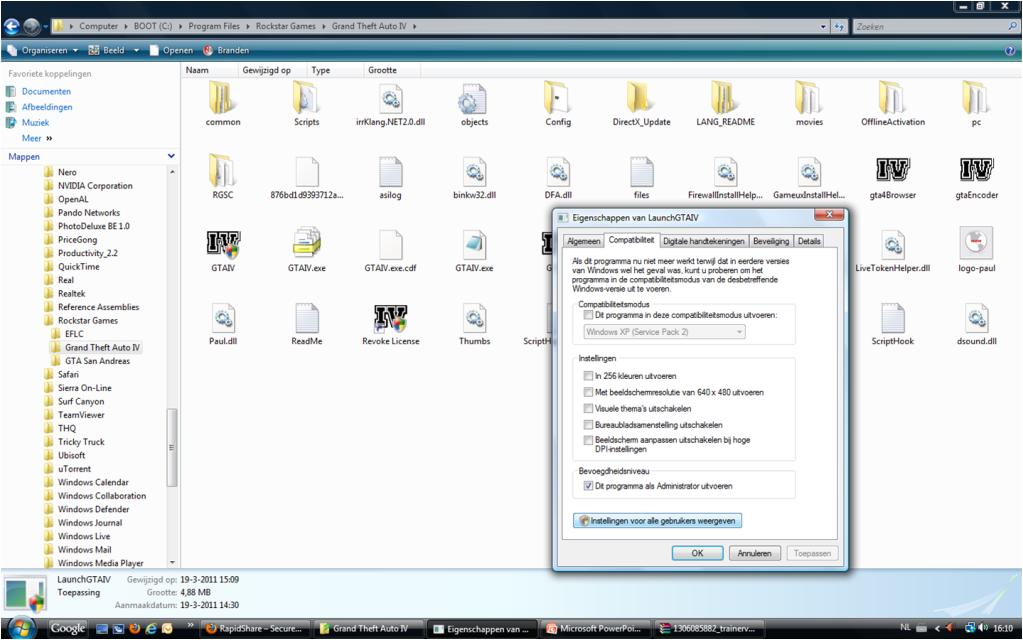The height and width of the screenshot is (640, 1023).
Task: Switch to the Algemeen tab
Action: coord(583,241)
